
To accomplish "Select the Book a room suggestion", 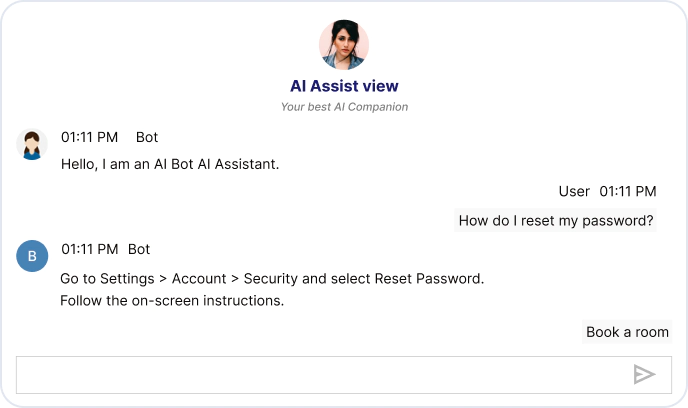I will pyautogui.click(x=627, y=332).
